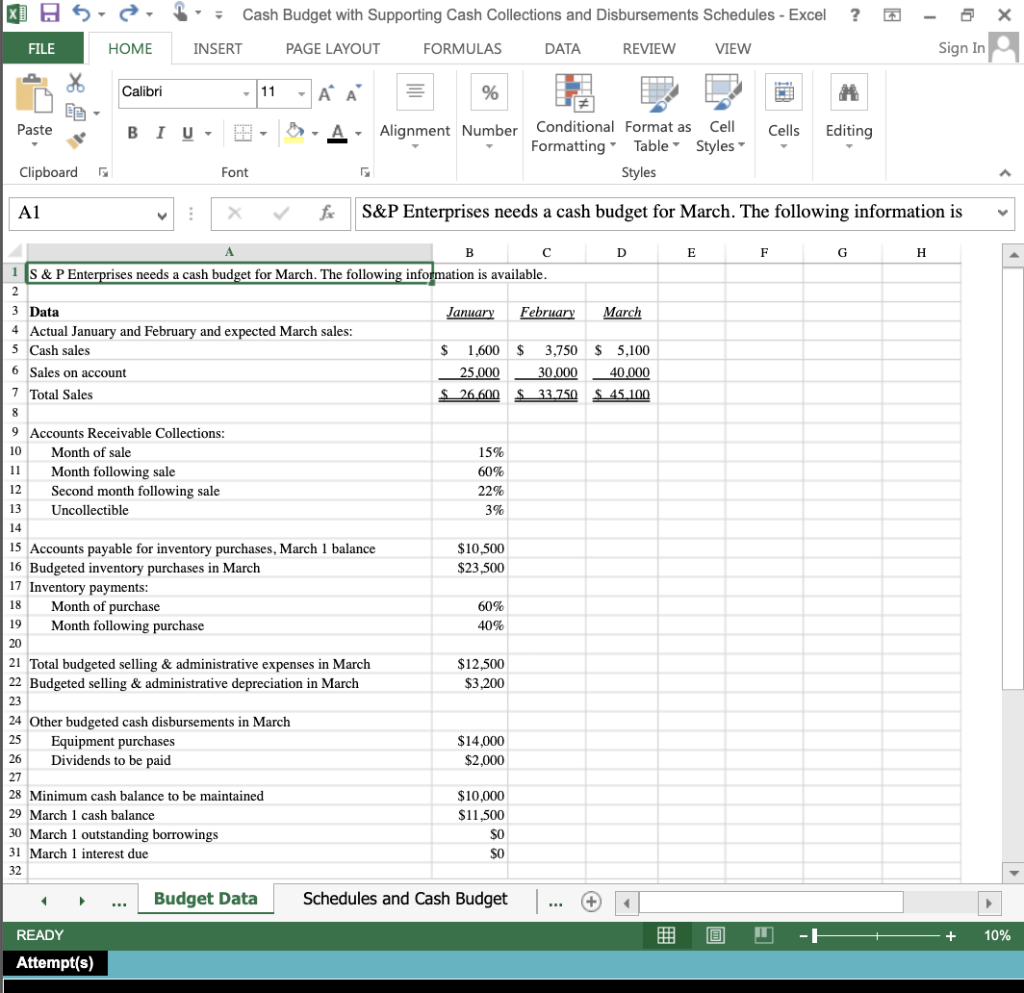This screenshot has height=993, width=1024.
Task: Click the New Sheet plus icon
Action: [x=591, y=902]
